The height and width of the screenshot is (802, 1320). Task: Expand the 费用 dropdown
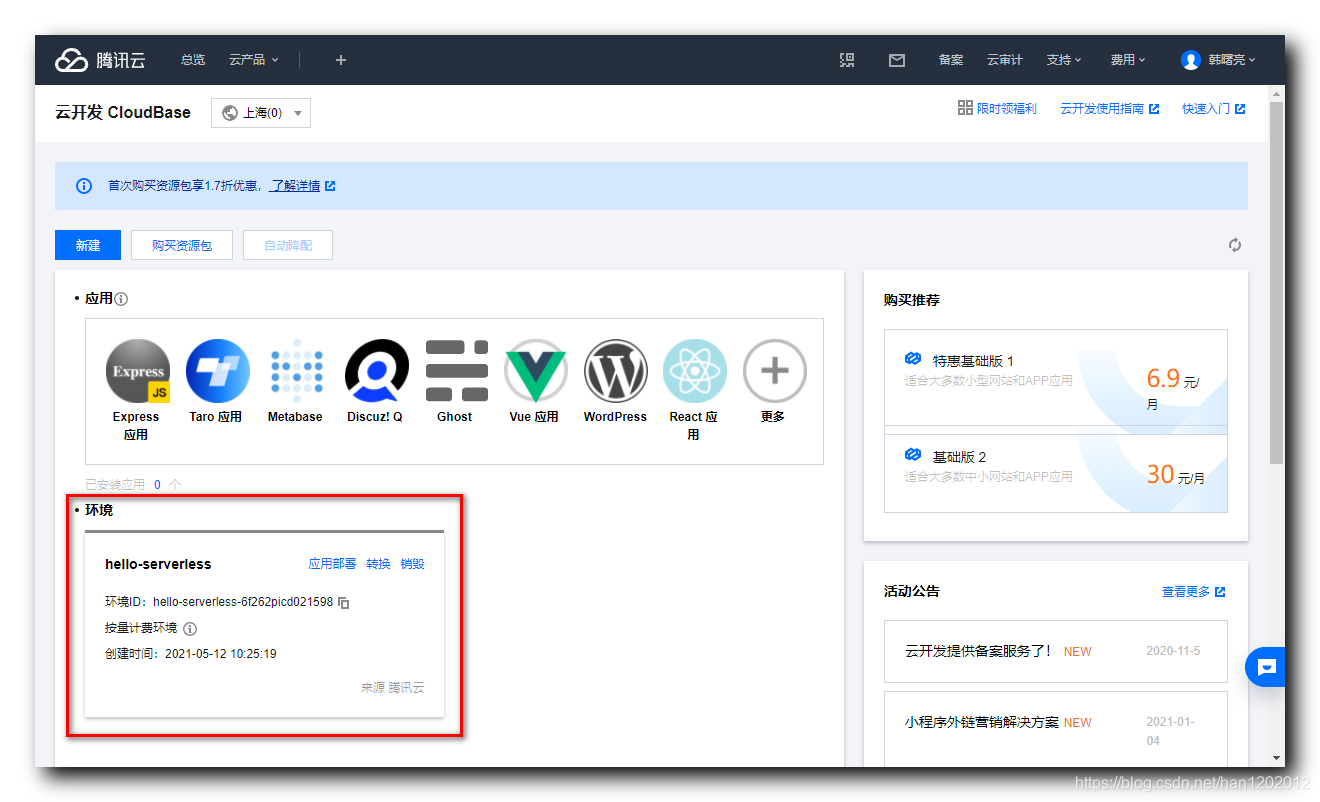pos(1128,60)
